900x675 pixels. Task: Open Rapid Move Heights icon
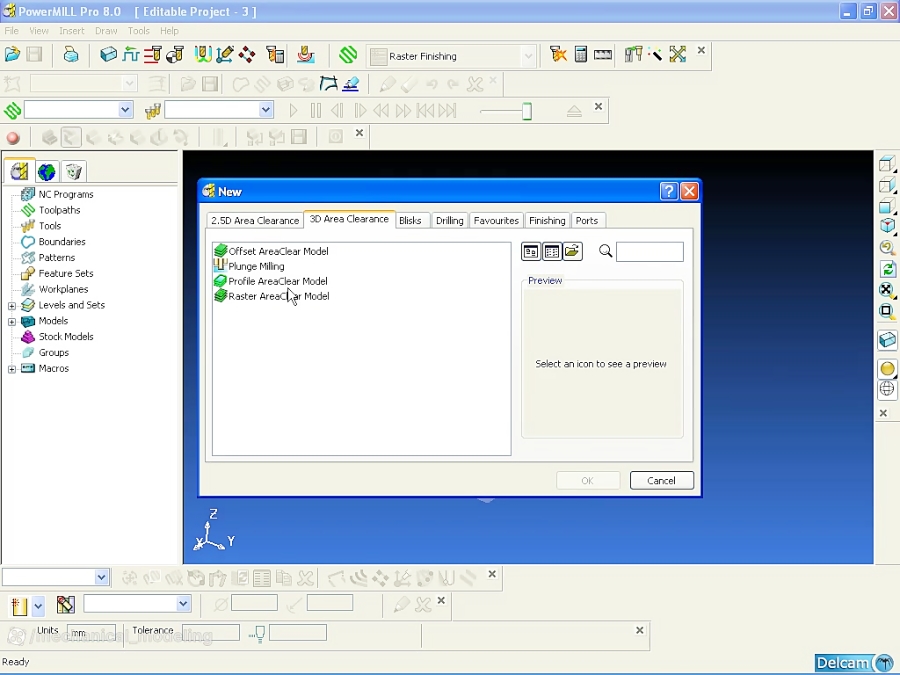pyautogui.click(x=153, y=55)
